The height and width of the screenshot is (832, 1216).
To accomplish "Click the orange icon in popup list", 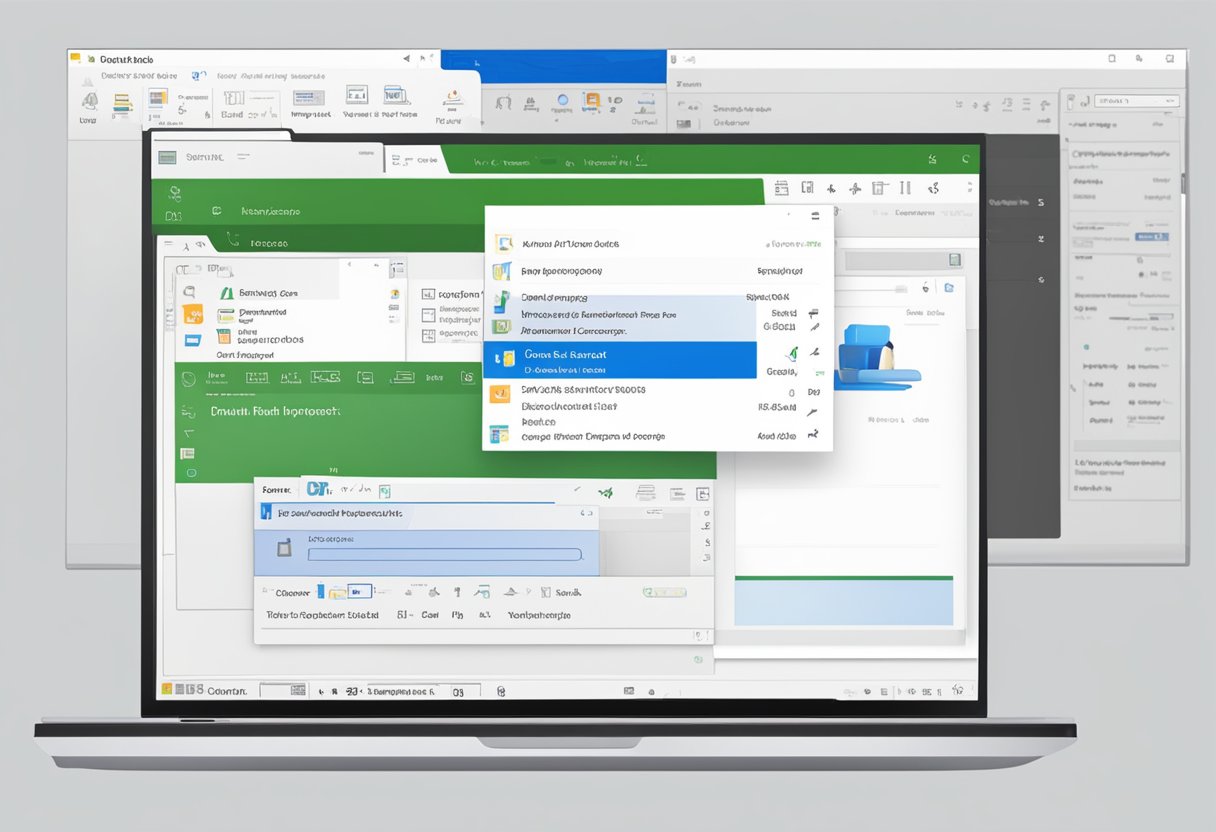I will 499,394.
